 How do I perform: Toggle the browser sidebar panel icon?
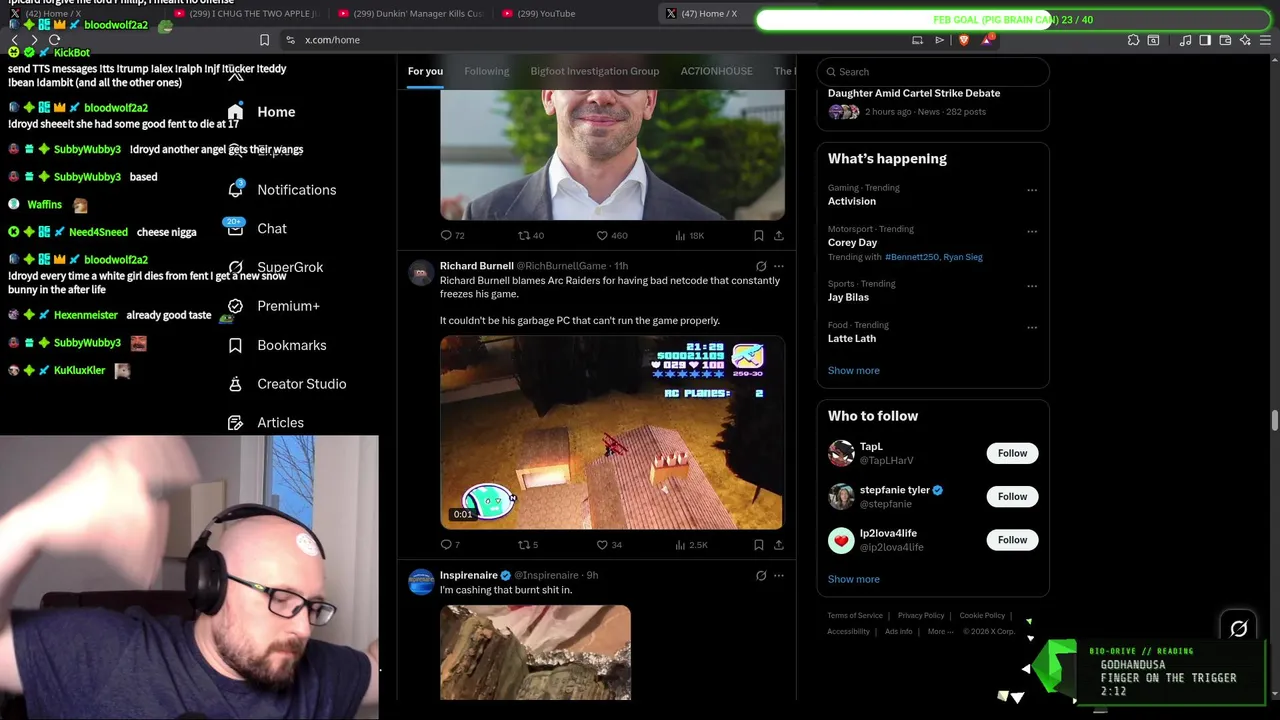pyautogui.click(x=1205, y=40)
